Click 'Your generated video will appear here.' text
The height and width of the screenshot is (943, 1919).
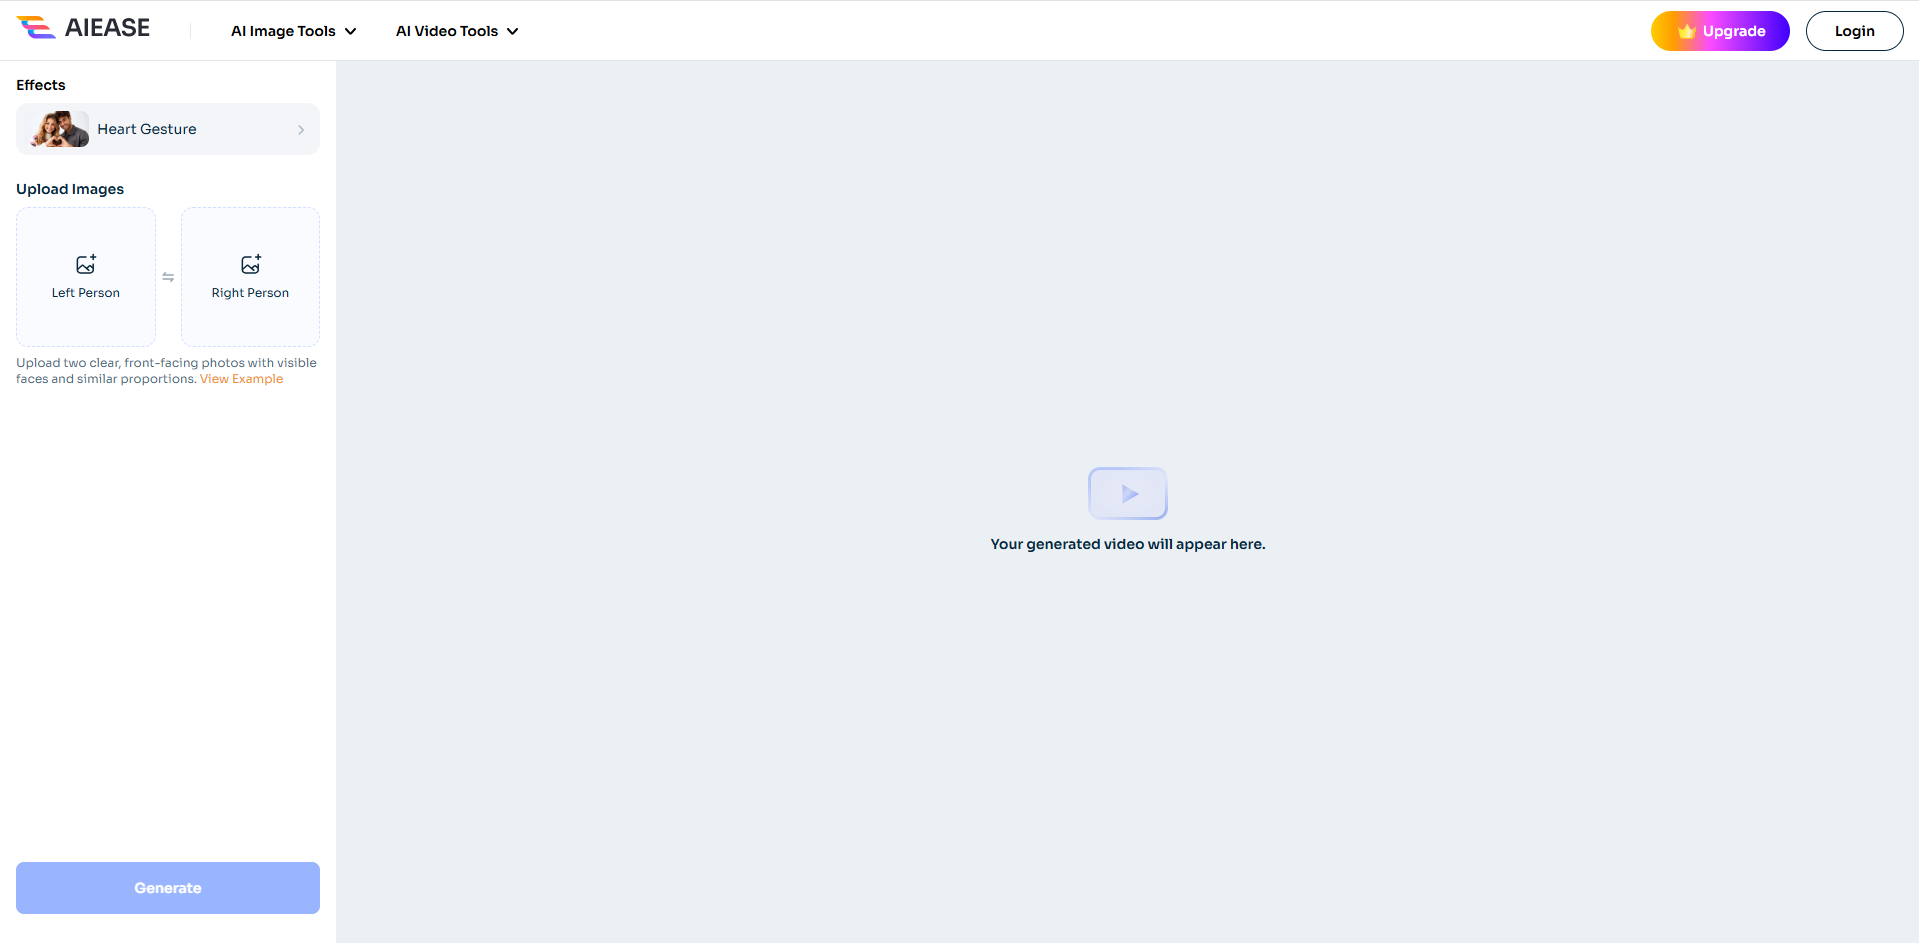pyautogui.click(x=1128, y=544)
